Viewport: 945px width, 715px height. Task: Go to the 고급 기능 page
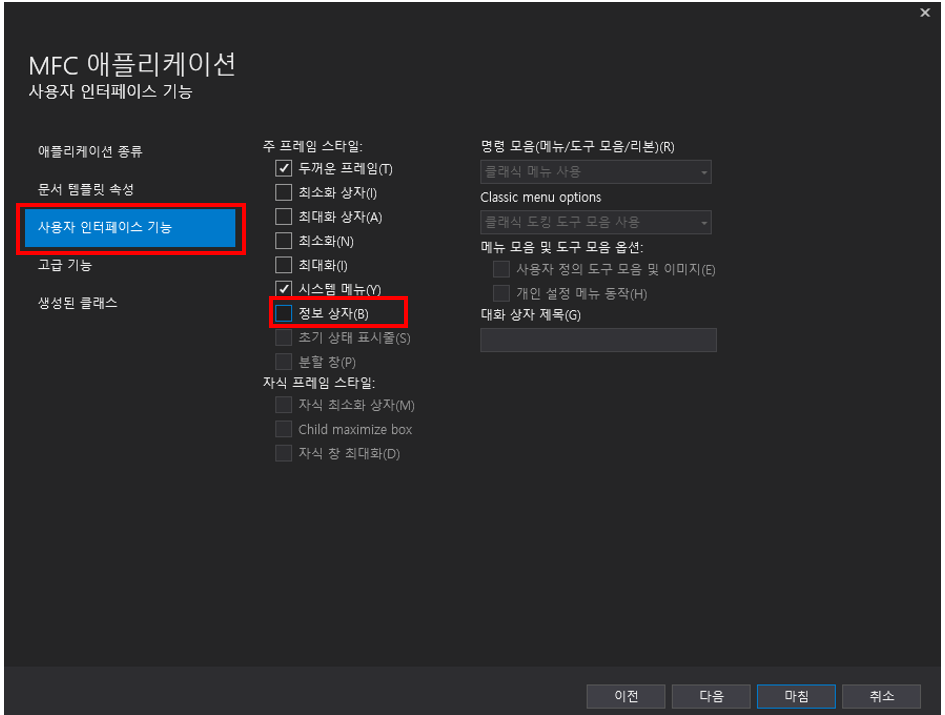pos(64,265)
